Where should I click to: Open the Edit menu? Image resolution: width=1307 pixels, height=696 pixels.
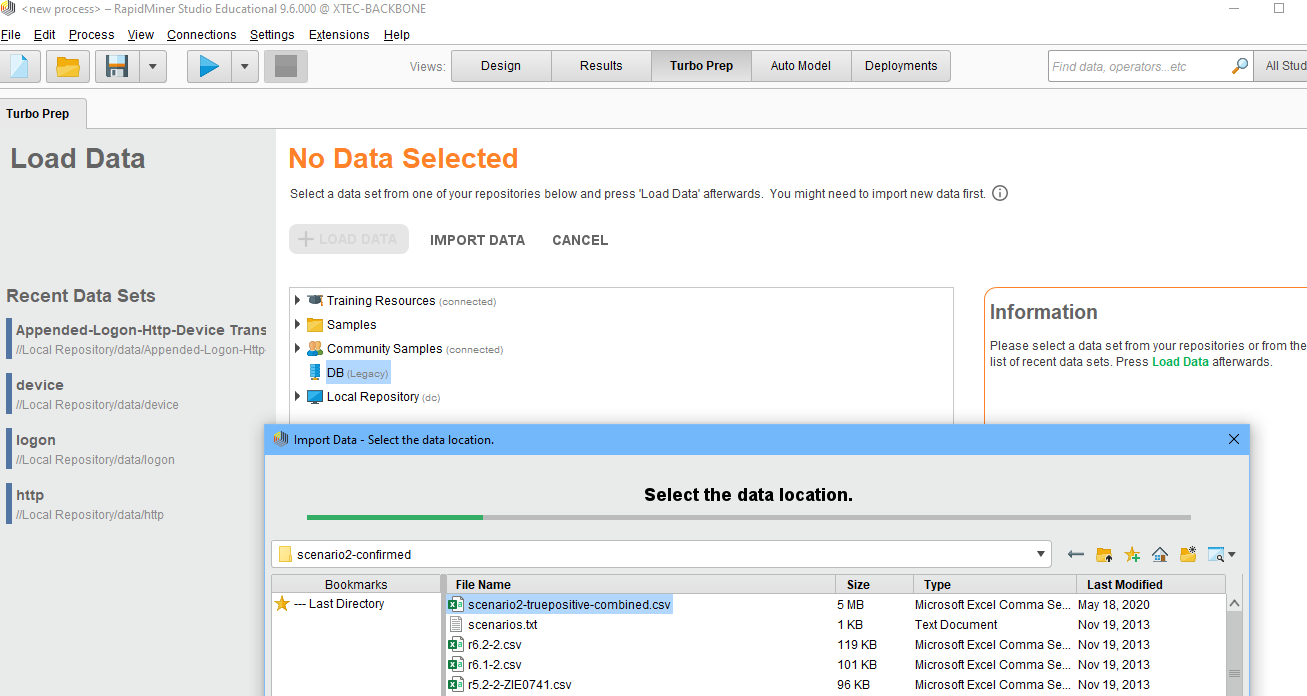click(x=44, y=34)
